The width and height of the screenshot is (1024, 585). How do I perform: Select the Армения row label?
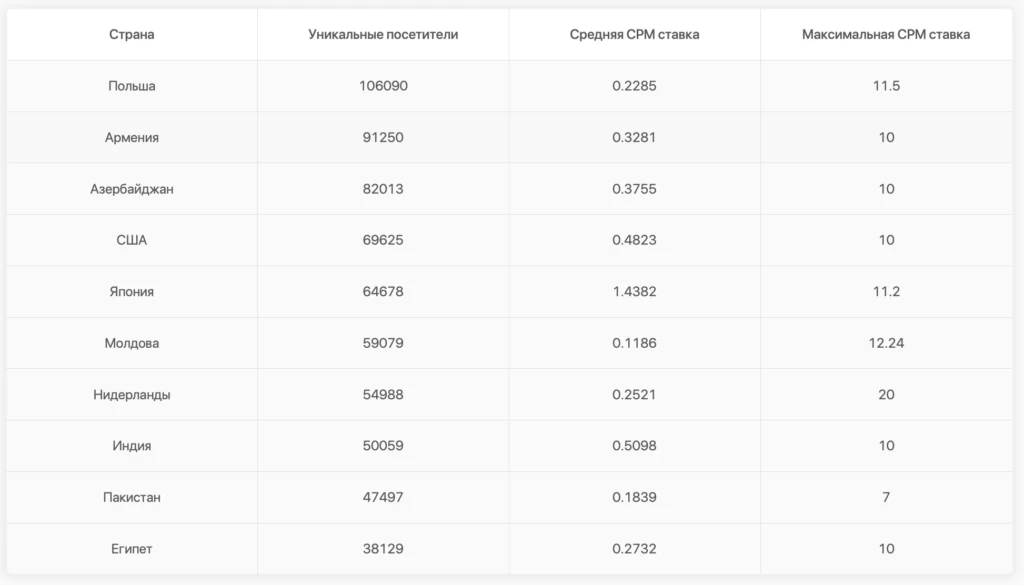click(131, 138)
